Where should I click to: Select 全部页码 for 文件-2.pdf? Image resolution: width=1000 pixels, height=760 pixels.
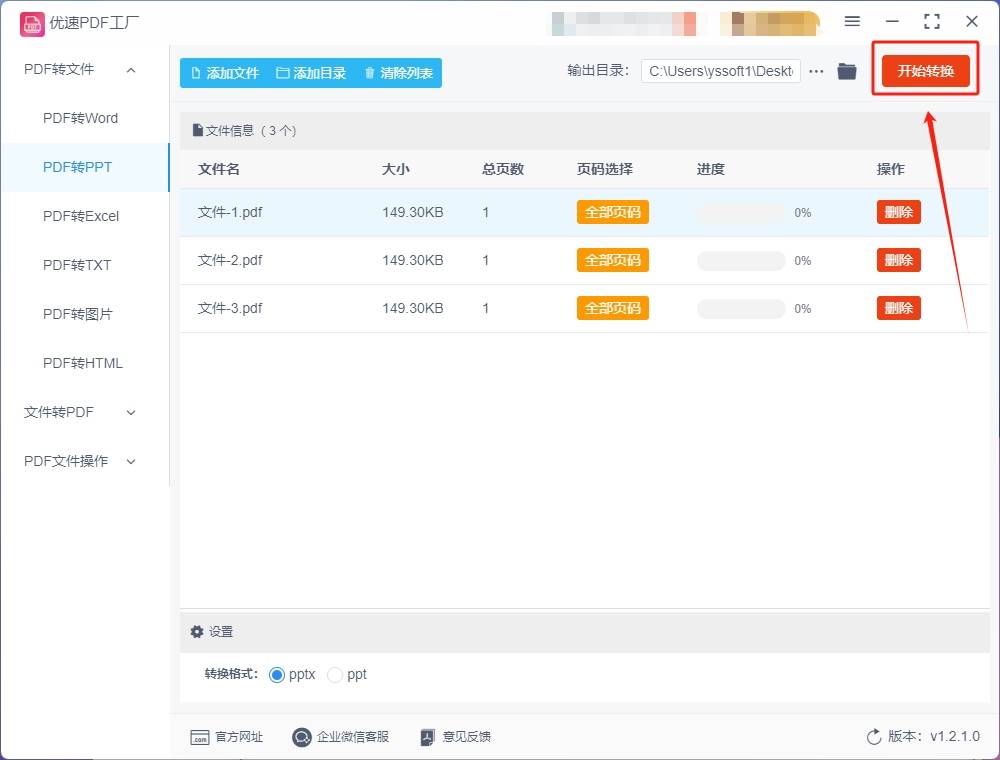[612, 259]
